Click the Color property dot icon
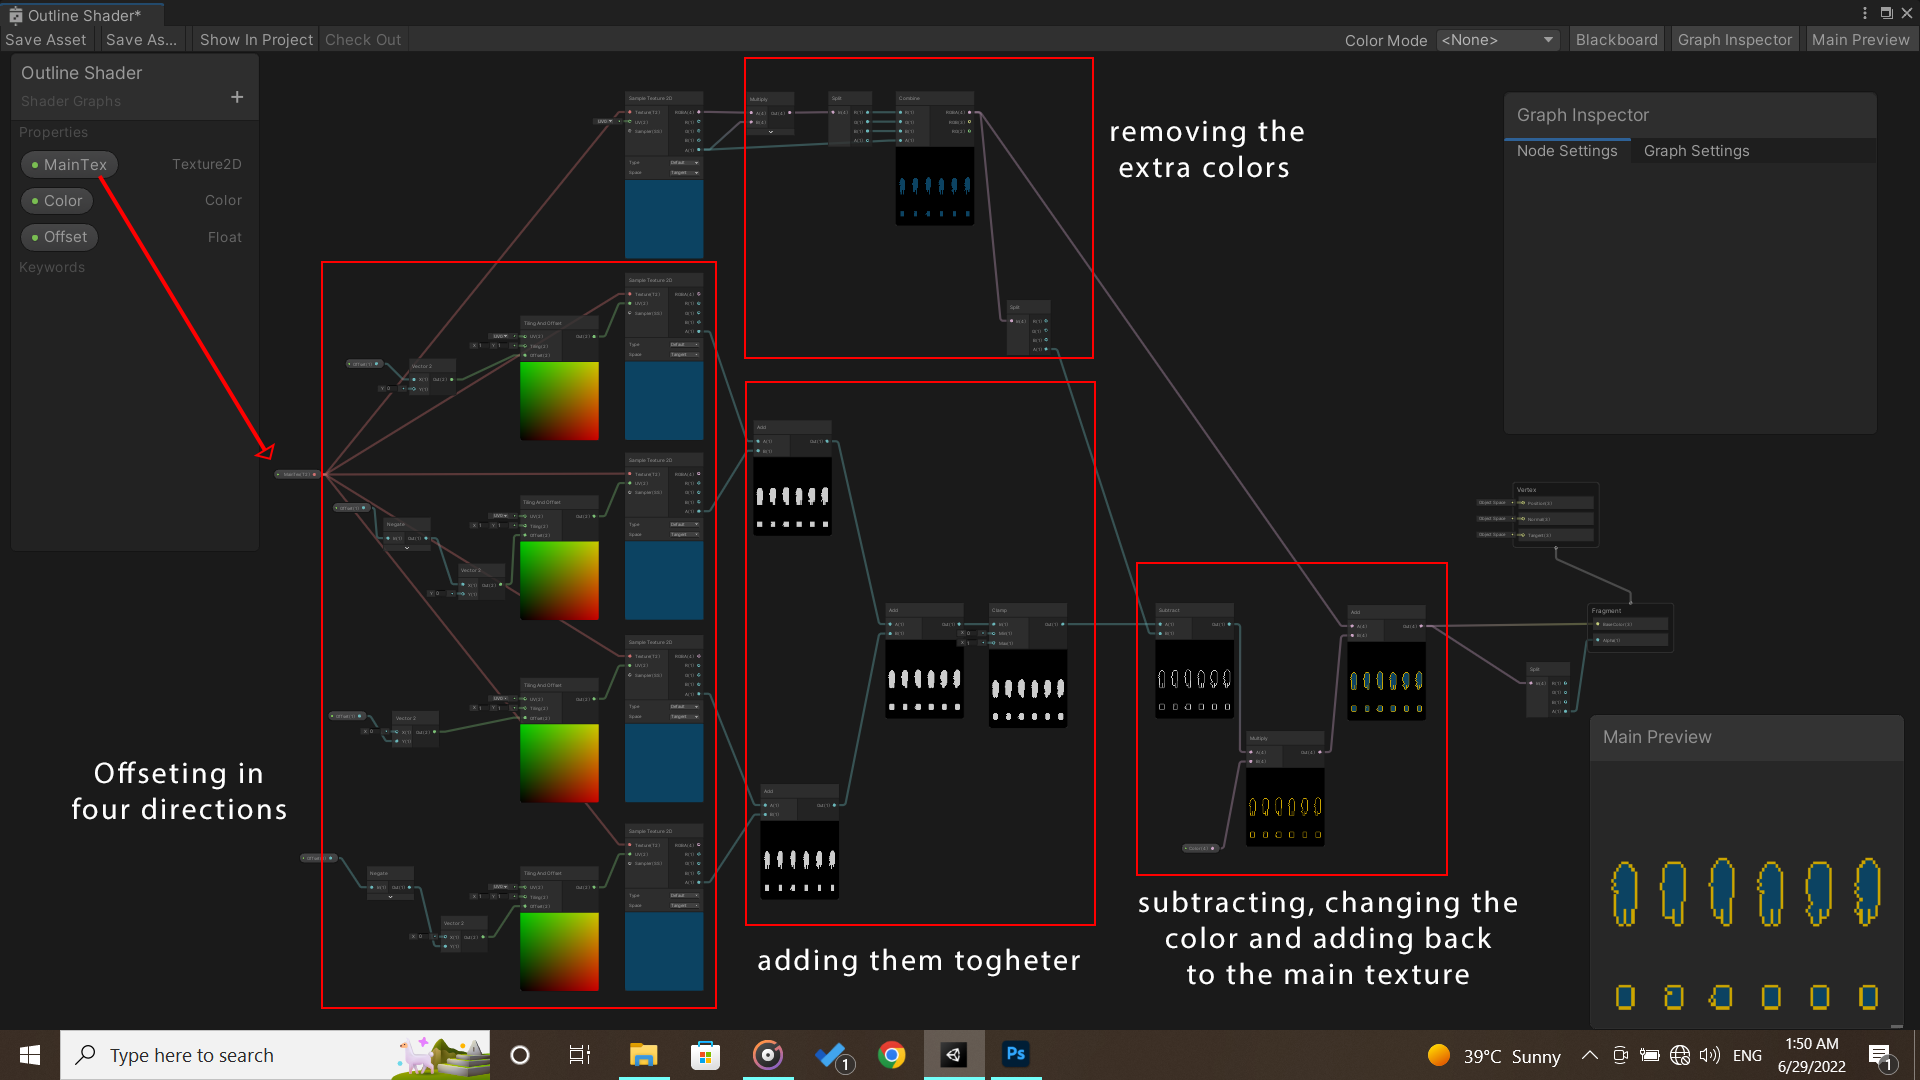 point(36,199)
